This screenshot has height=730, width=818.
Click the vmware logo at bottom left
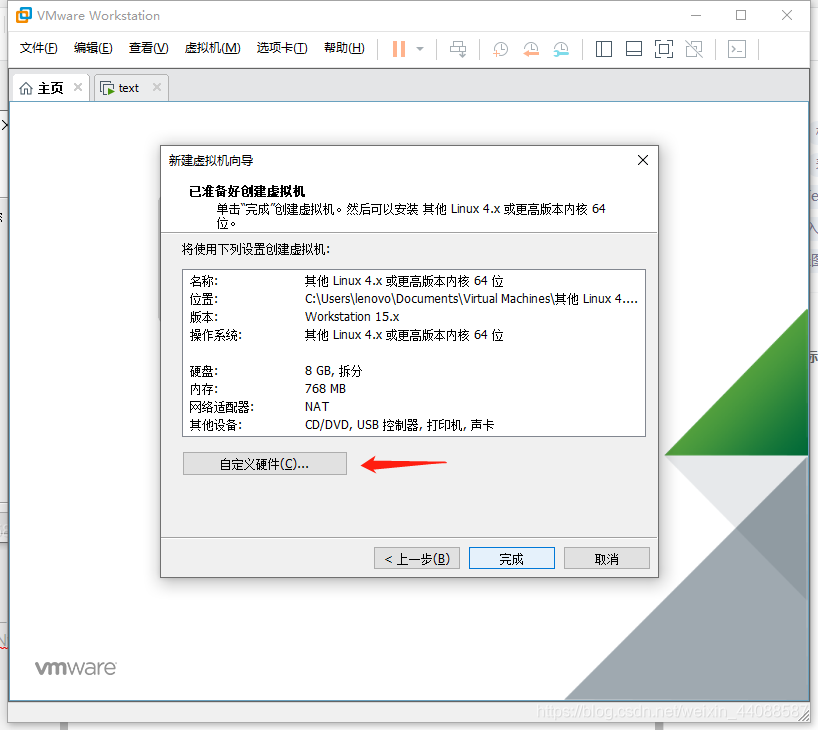(x=76, y=668)
